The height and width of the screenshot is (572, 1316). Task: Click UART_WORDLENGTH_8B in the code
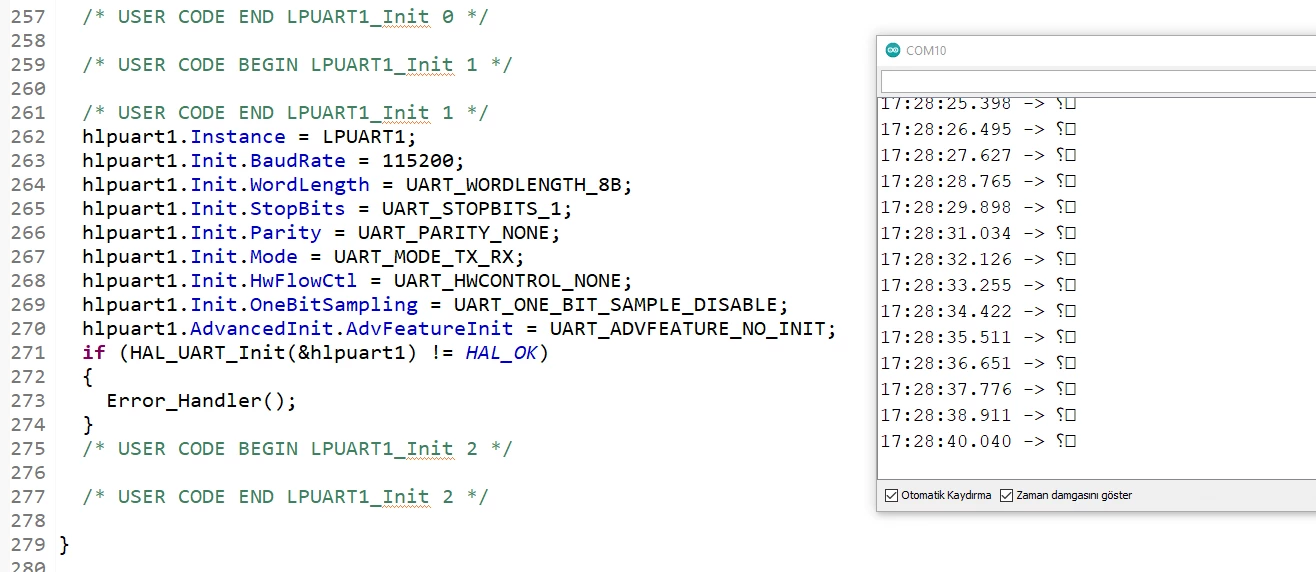pos(514,185)
